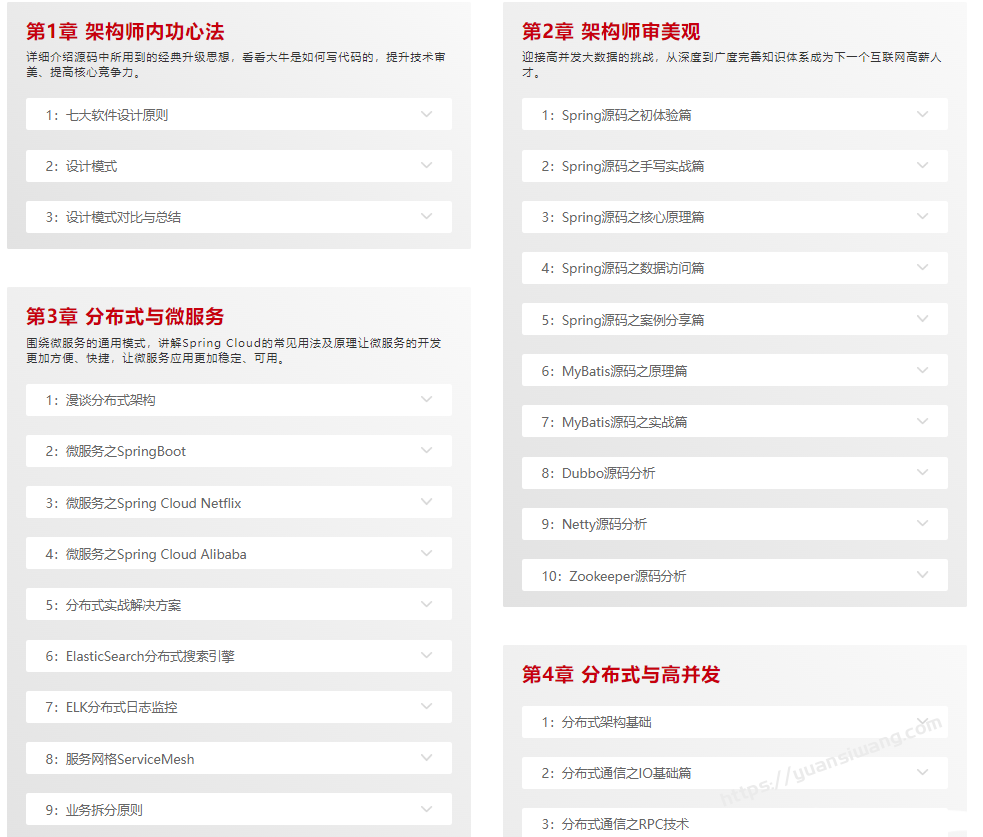Expand the Spring源码之数据访问篇 chevron
This screenshot has height=837, width=983.
click(x=922, y=267)
